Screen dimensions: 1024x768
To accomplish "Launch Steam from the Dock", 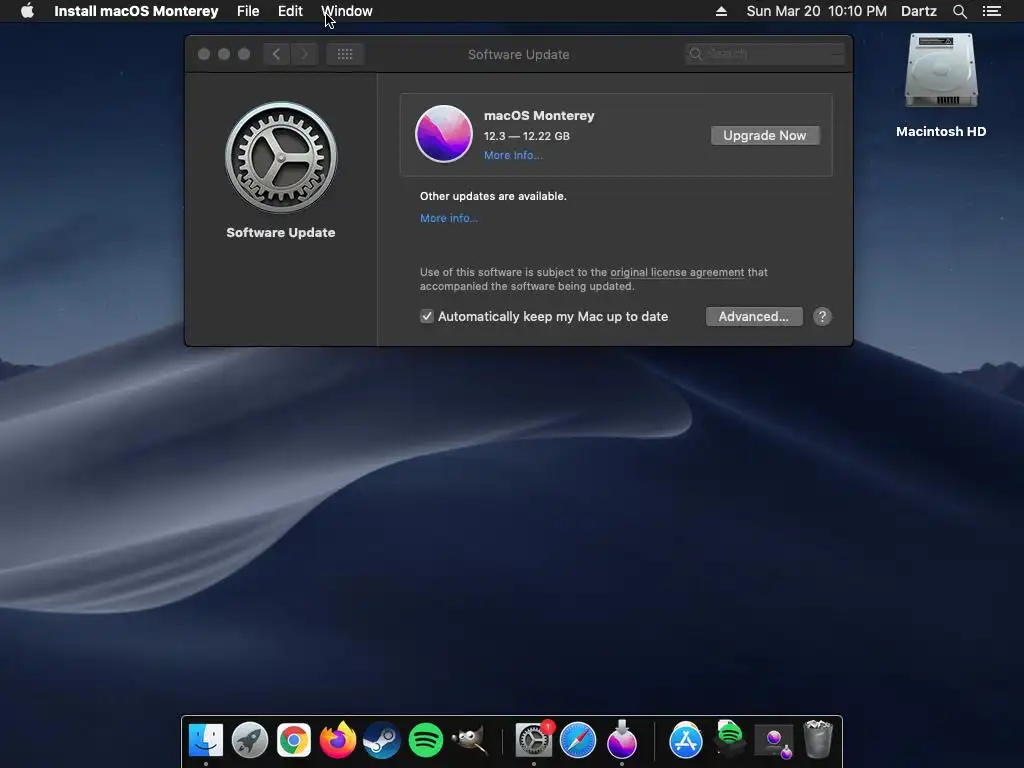I will click(x=381, y=740).
